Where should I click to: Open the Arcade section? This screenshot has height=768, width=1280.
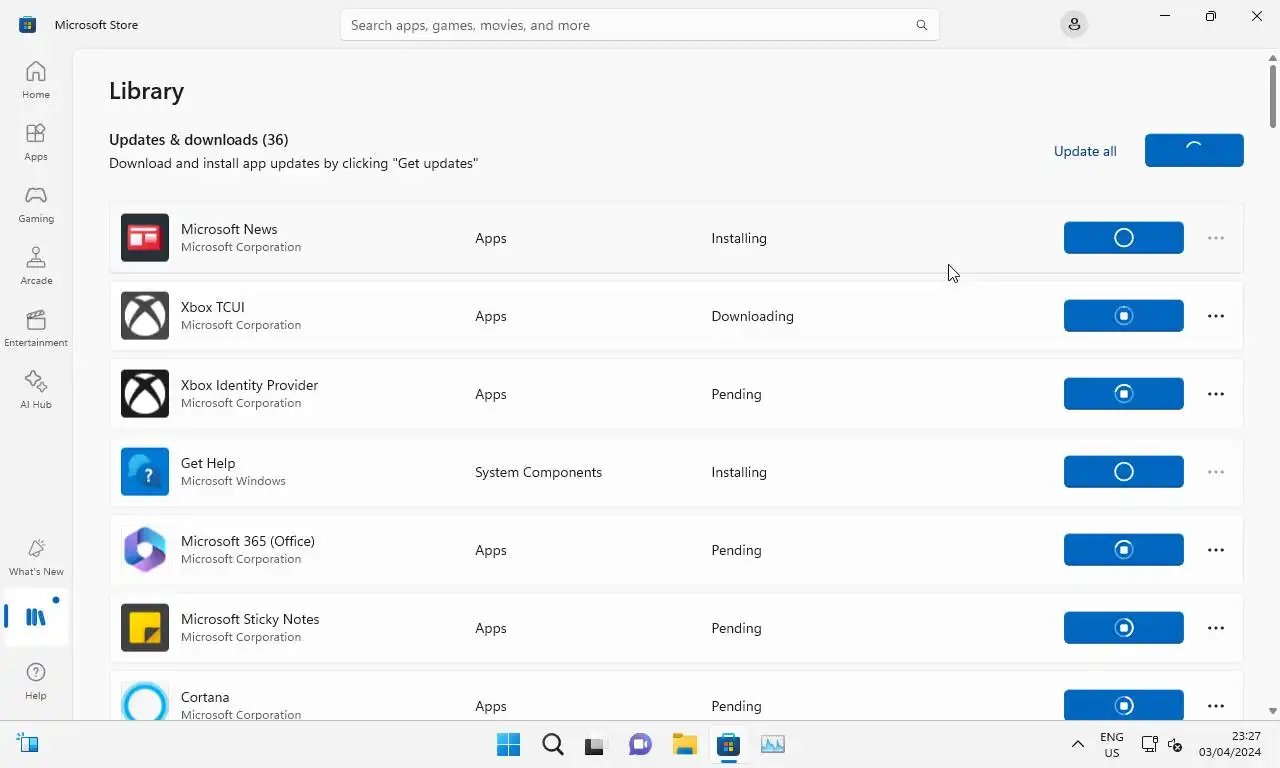pos(36,266)
